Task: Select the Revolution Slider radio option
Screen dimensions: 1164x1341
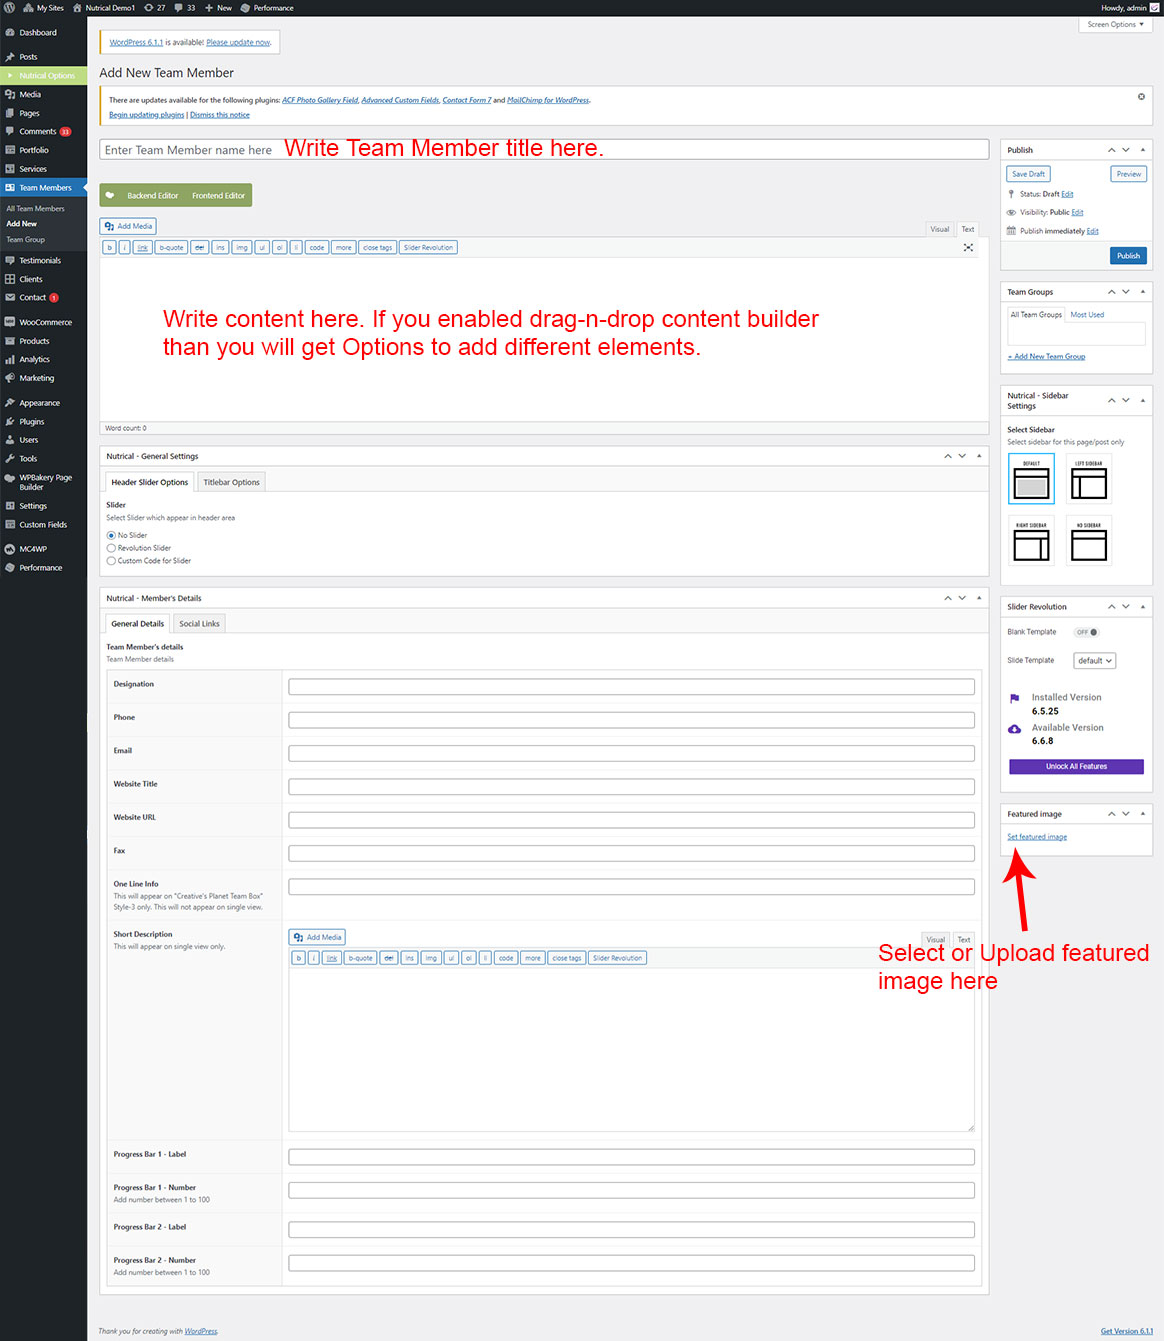Action: [111, 548]
